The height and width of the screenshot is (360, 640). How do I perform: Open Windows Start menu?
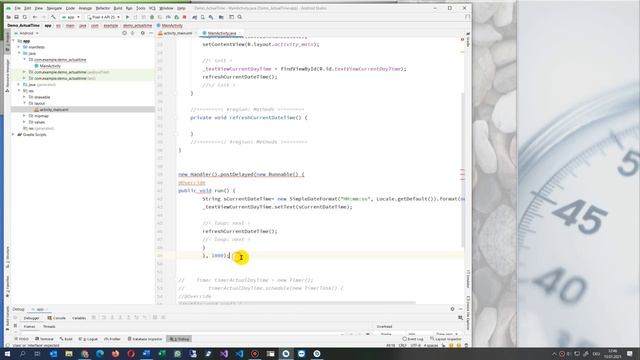click(x=7, y=353)
